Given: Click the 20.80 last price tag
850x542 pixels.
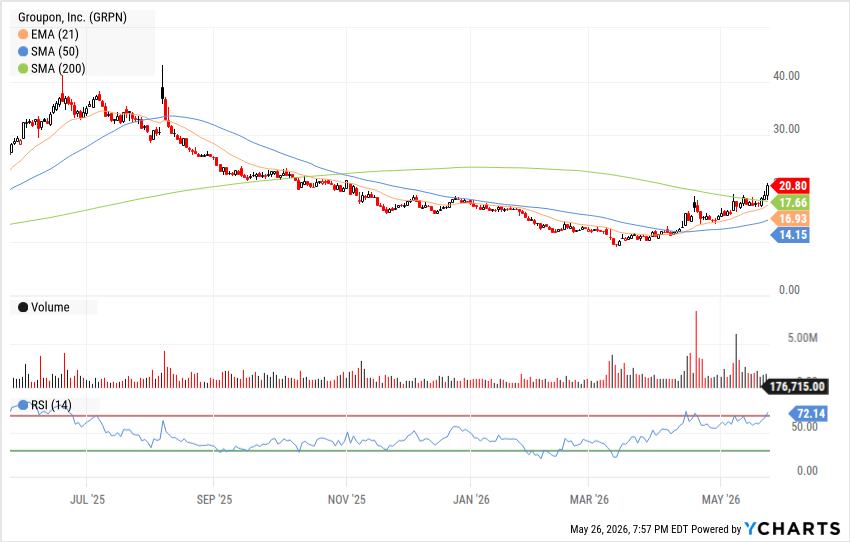Looking at the screenshot, I should (x=790, y=186).
